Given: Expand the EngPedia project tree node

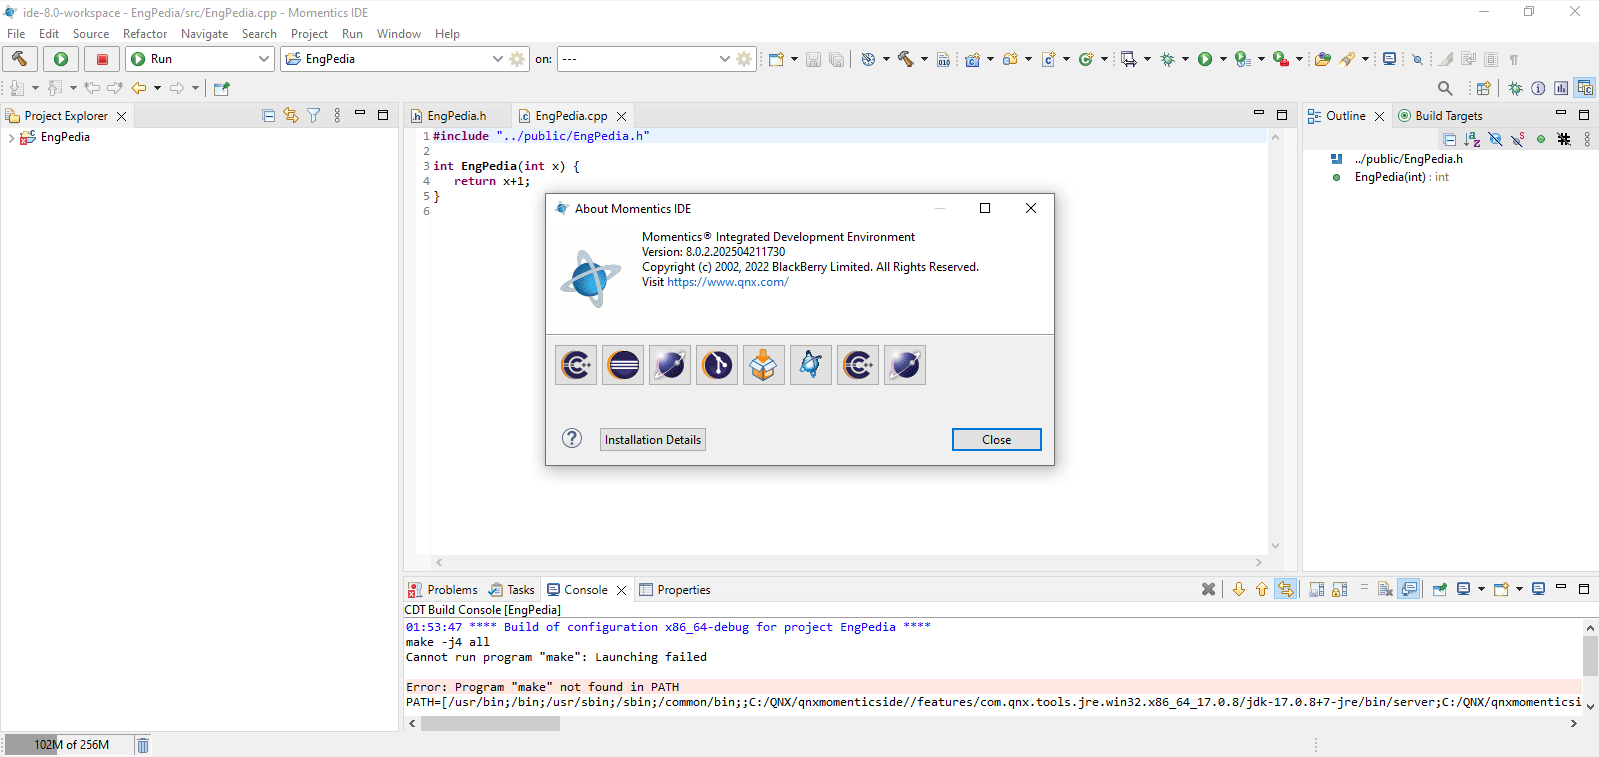Looking at the screenshot, I should point(11,138).
